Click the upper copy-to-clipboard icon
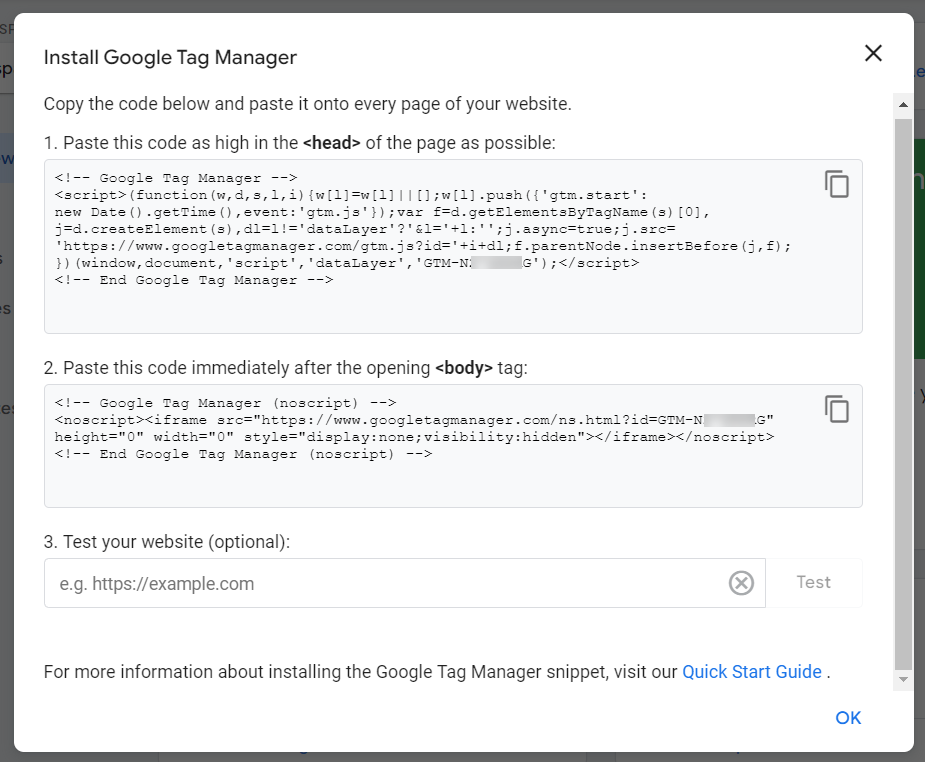 837,184
